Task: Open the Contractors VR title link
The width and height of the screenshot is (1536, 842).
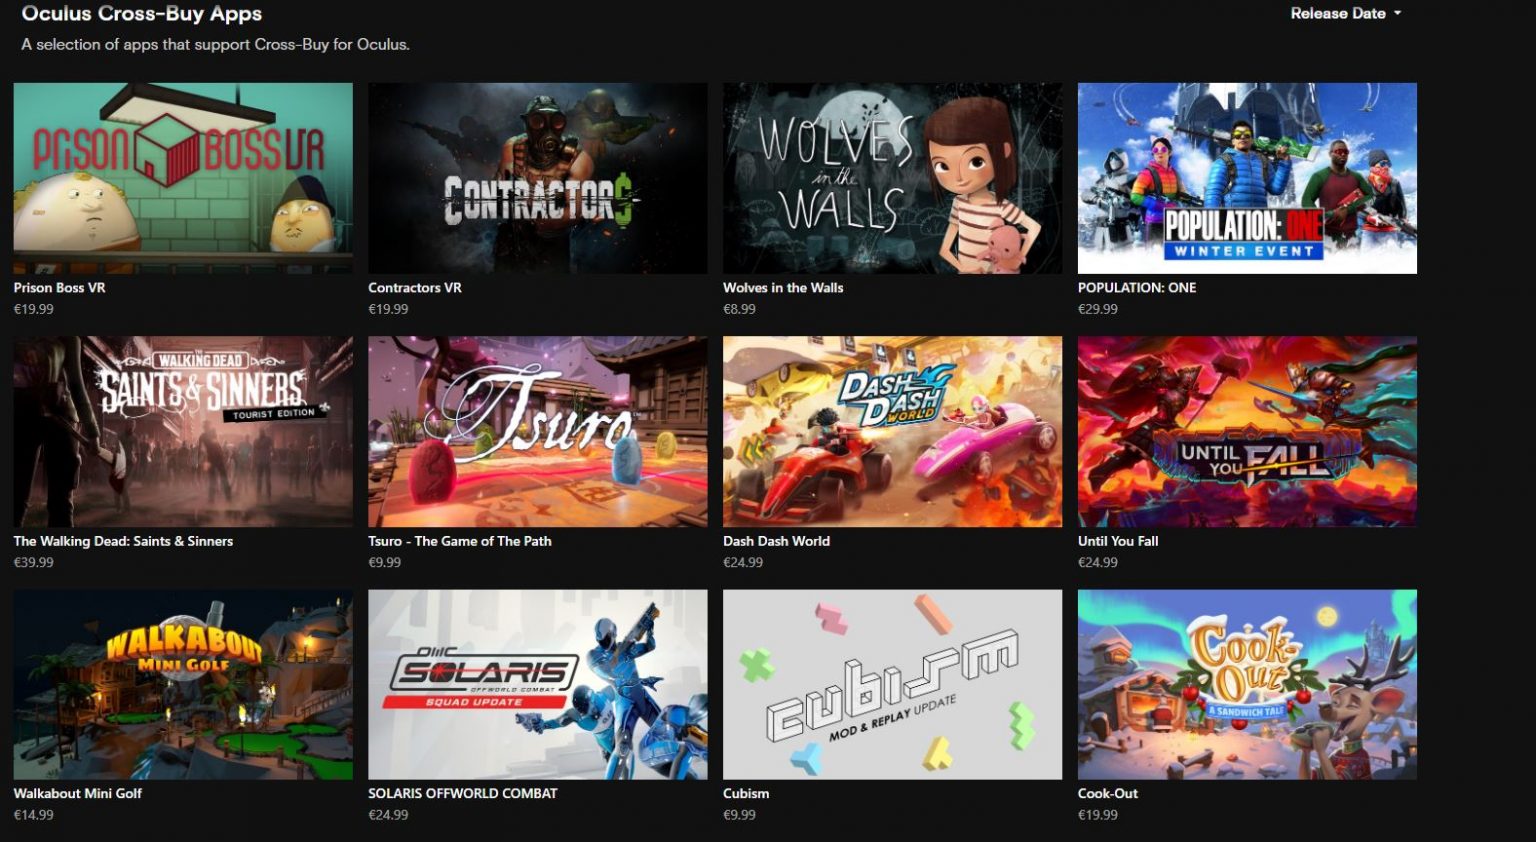Action: tap(415, 287)
